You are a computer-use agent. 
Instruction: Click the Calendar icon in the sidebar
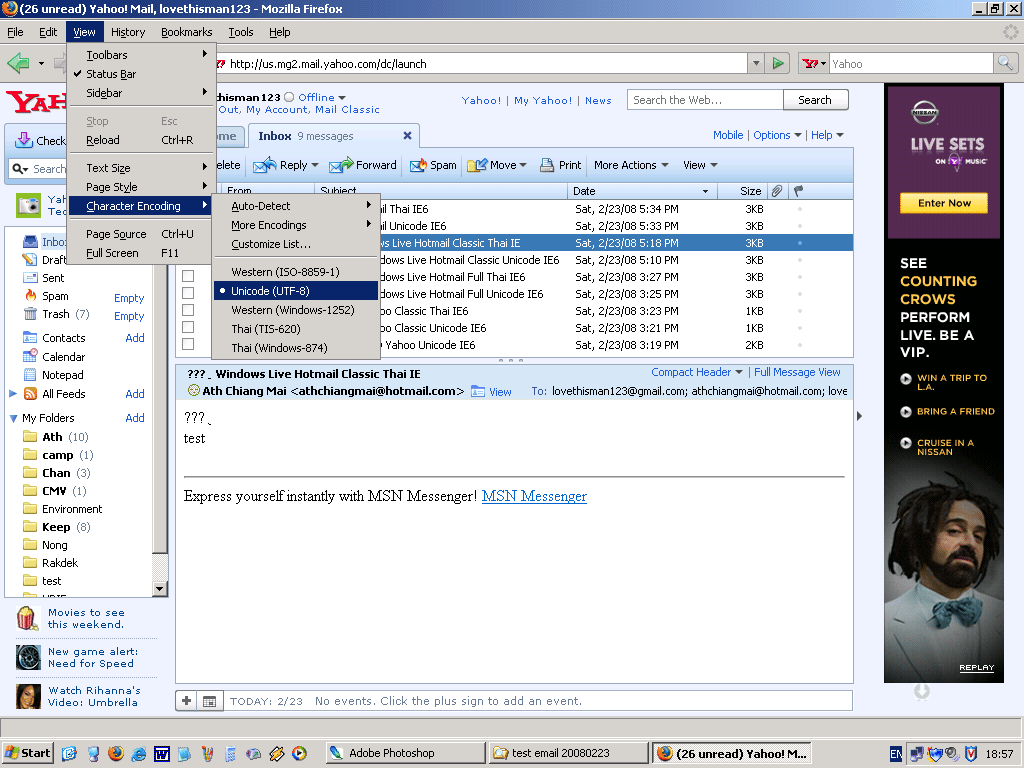[x=30, y=356]
